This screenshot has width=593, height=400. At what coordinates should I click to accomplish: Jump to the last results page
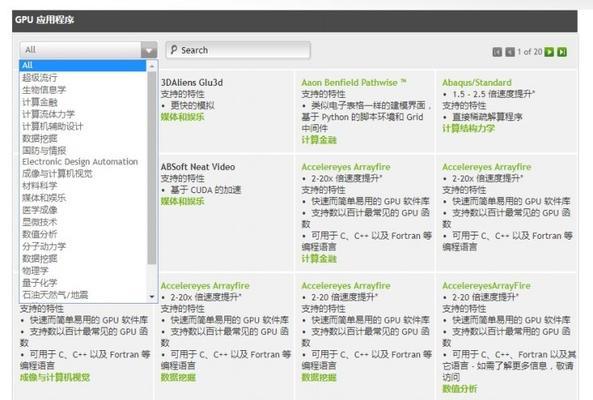562,52
